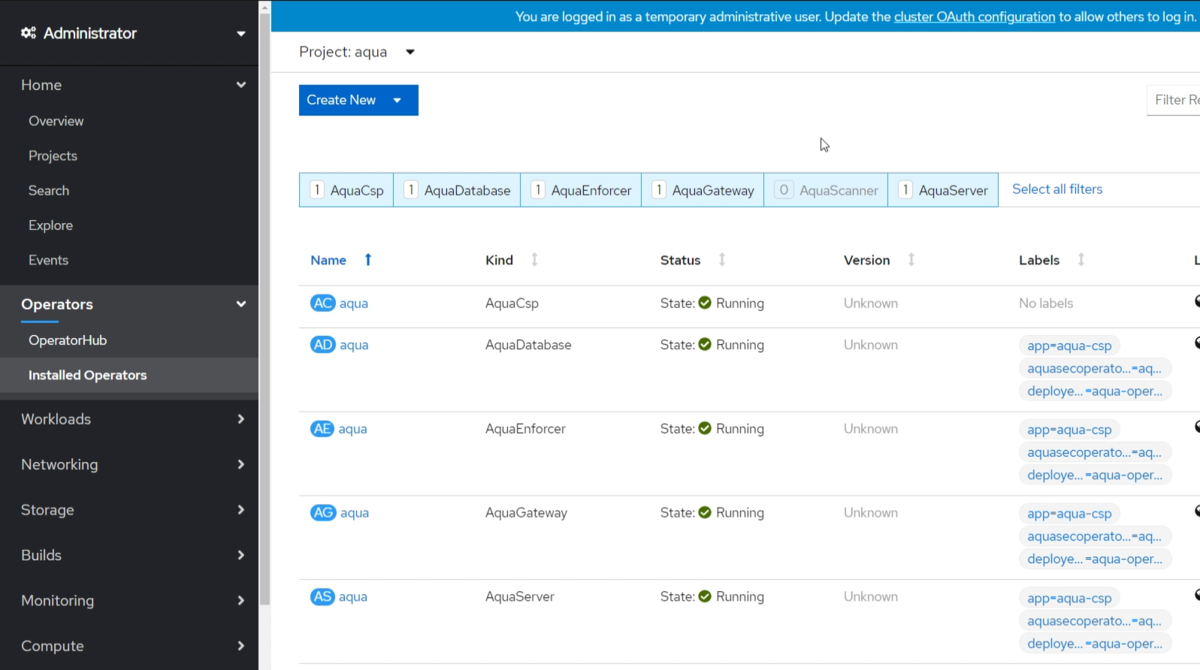Sort by the Status column arrows
The image size is (1200, 670).
[722, 260]
